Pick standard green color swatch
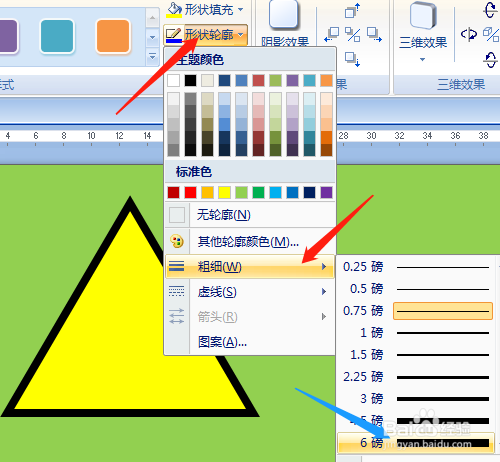 click(x=258, y=192)
